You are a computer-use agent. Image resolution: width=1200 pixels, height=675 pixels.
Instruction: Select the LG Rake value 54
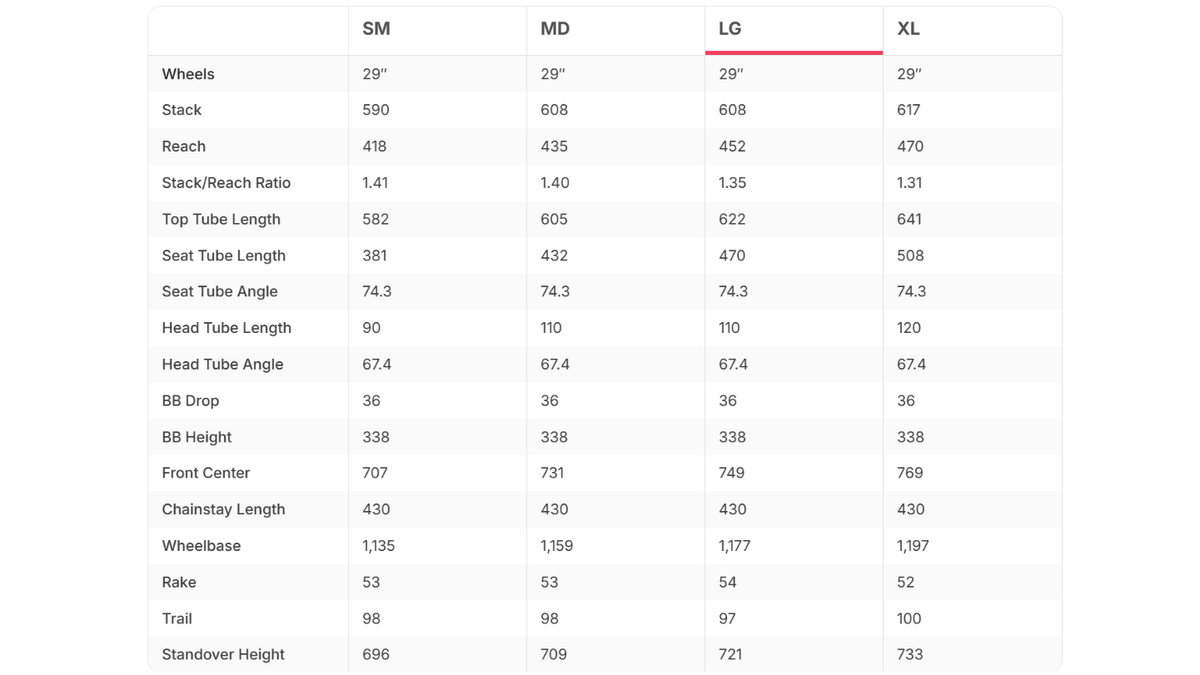click(728, 582)
